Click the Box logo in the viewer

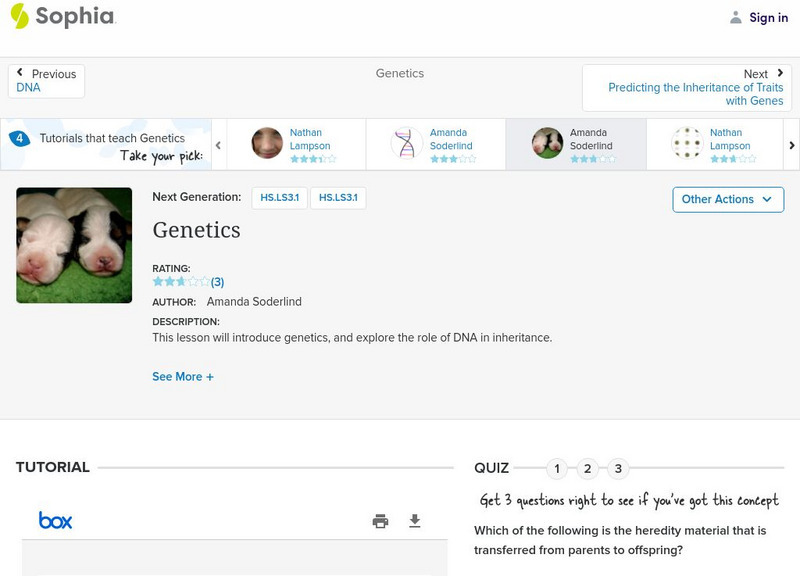point(55,521)
